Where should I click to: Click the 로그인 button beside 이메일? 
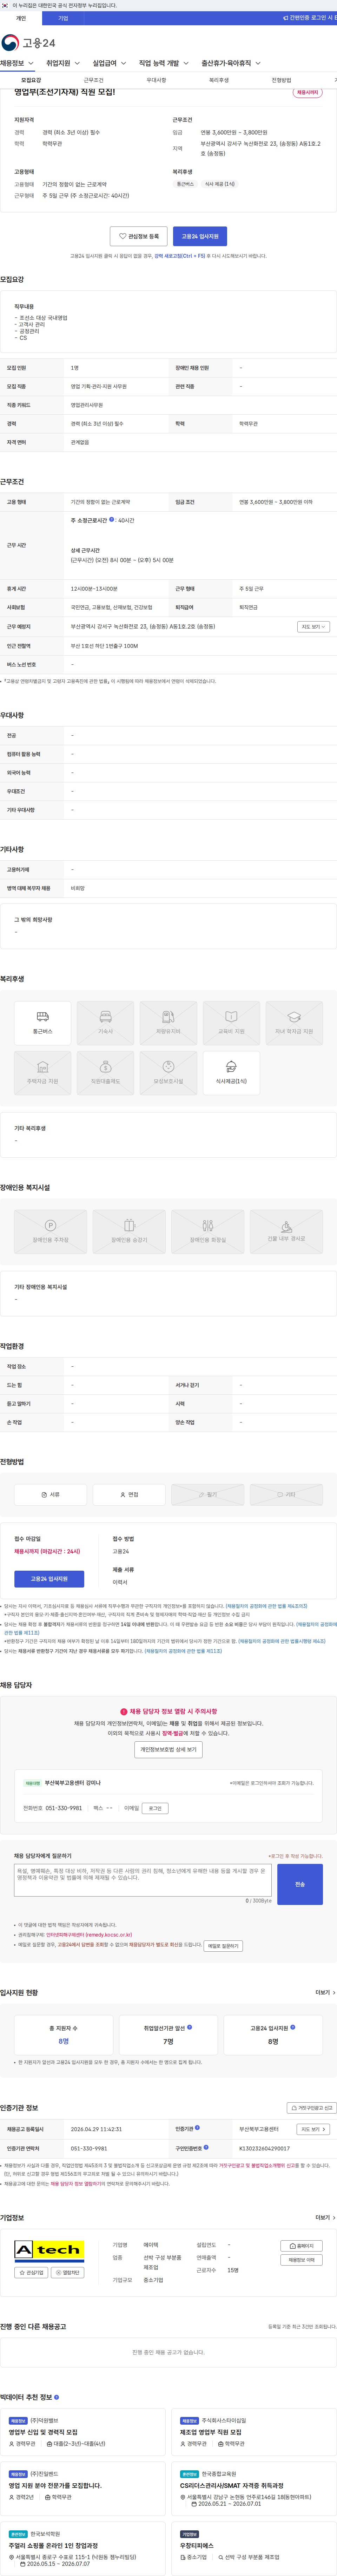point(155,1808)
